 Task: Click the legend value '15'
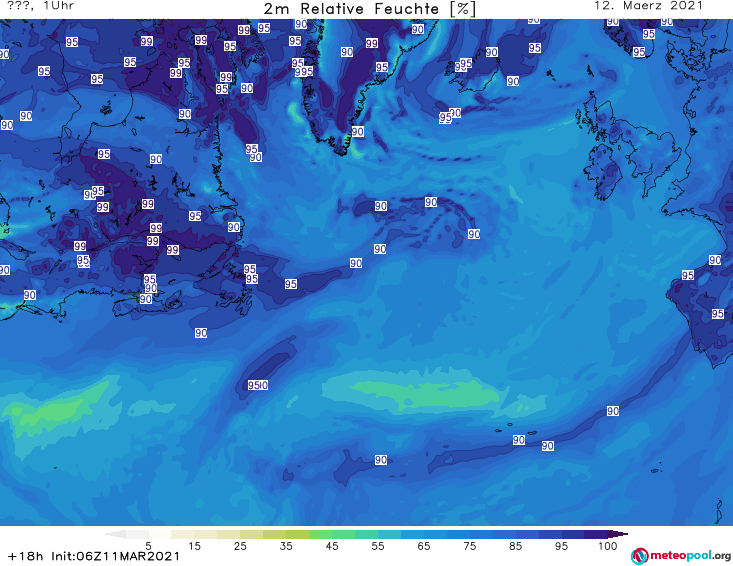point(194,546)
